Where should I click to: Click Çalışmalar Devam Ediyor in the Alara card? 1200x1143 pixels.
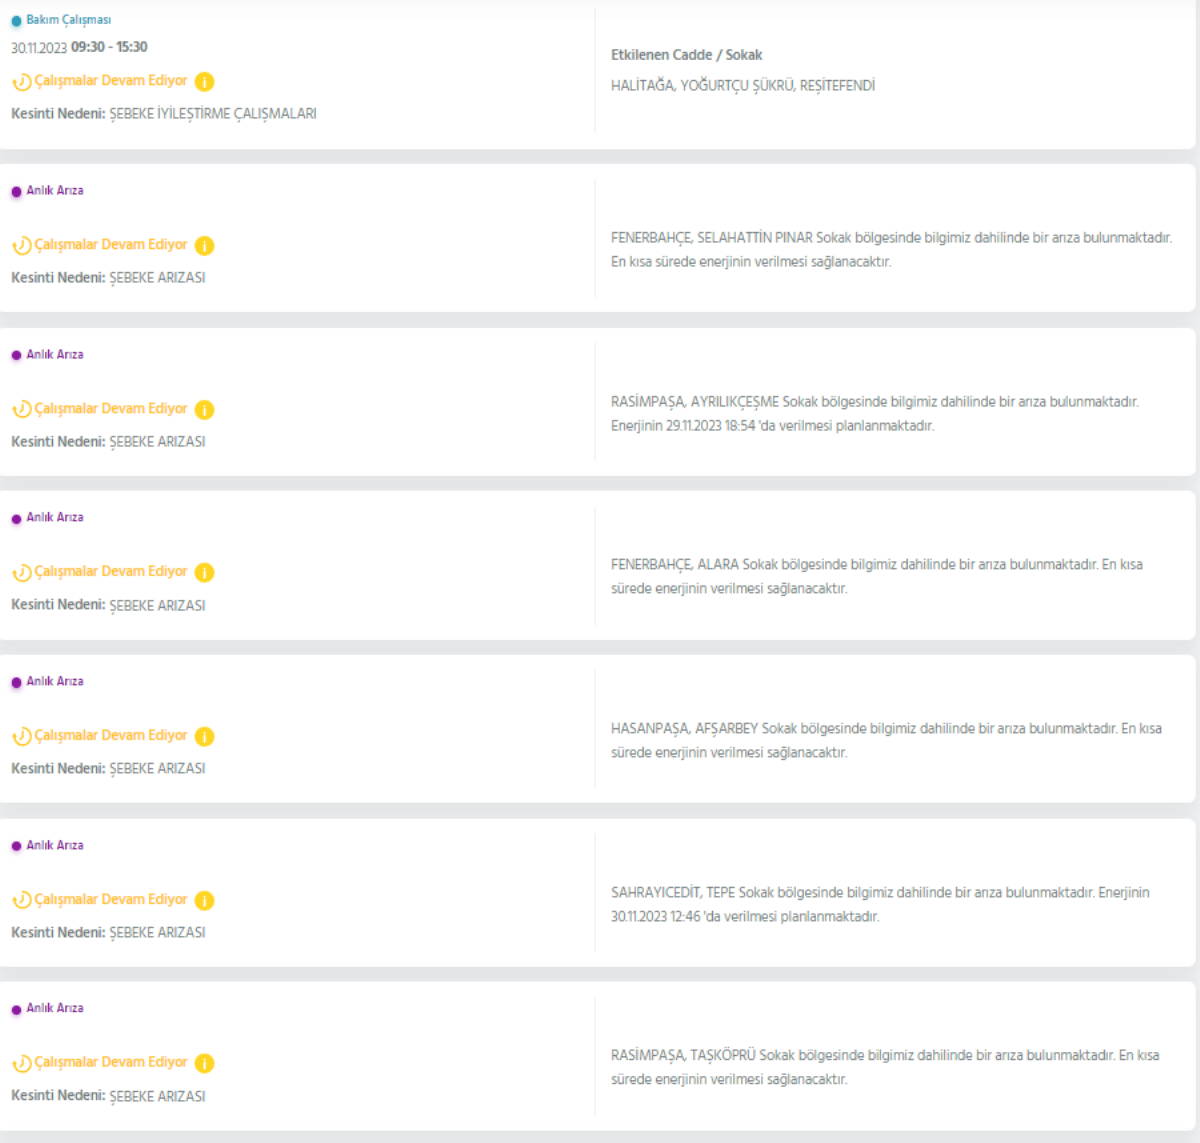(111, 572)
